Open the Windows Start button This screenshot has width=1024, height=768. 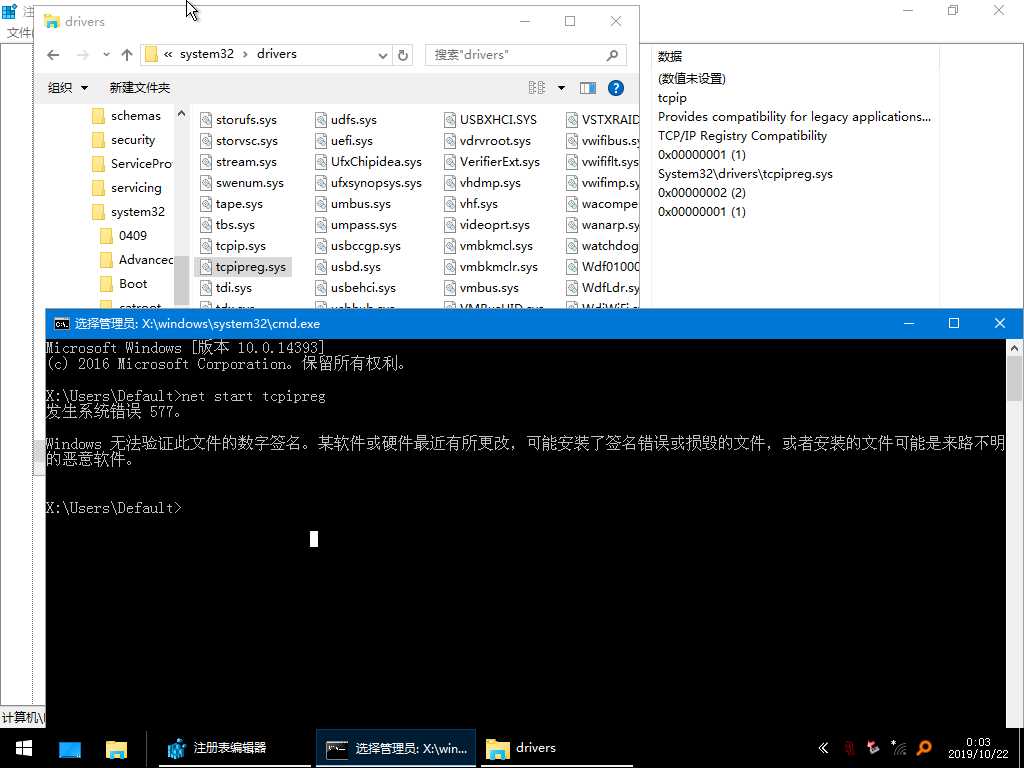coord(24,748)
